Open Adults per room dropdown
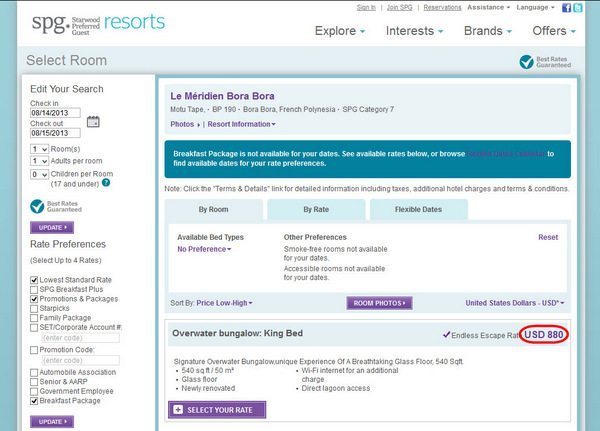This screenshot has height=431, width=600. pos(39,161)
